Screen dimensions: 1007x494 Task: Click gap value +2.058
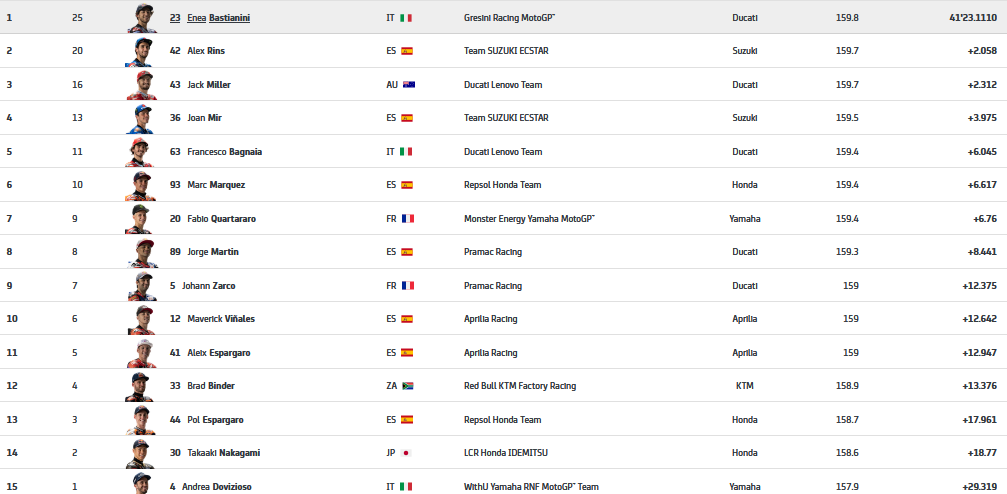983,51
